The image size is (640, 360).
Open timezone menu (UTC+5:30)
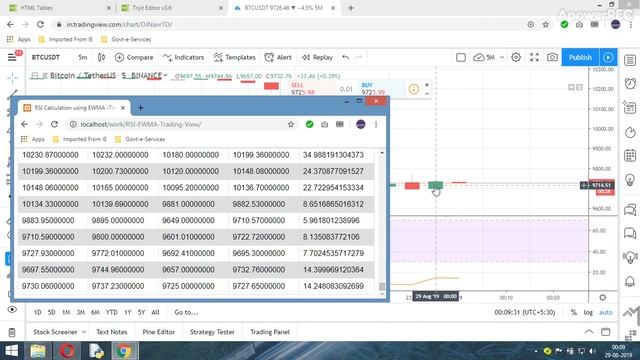524,312
